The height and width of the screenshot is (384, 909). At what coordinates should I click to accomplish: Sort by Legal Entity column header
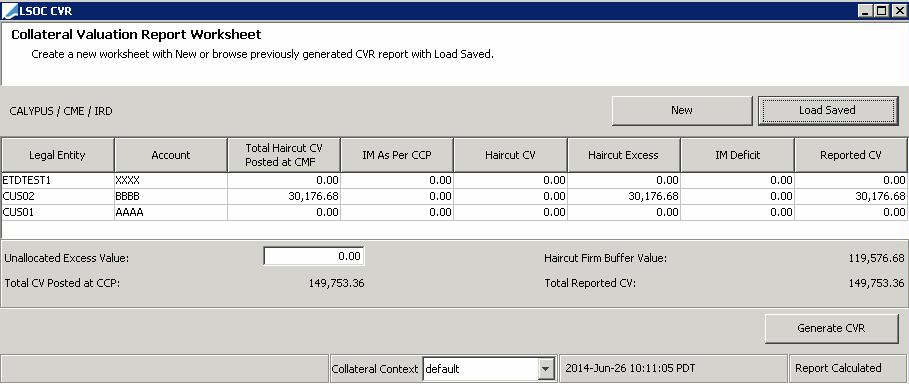click(57, 155)
